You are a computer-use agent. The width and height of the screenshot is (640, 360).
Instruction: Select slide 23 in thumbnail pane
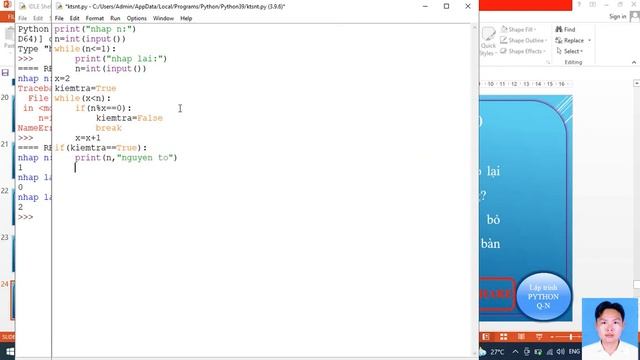(5, 237)
